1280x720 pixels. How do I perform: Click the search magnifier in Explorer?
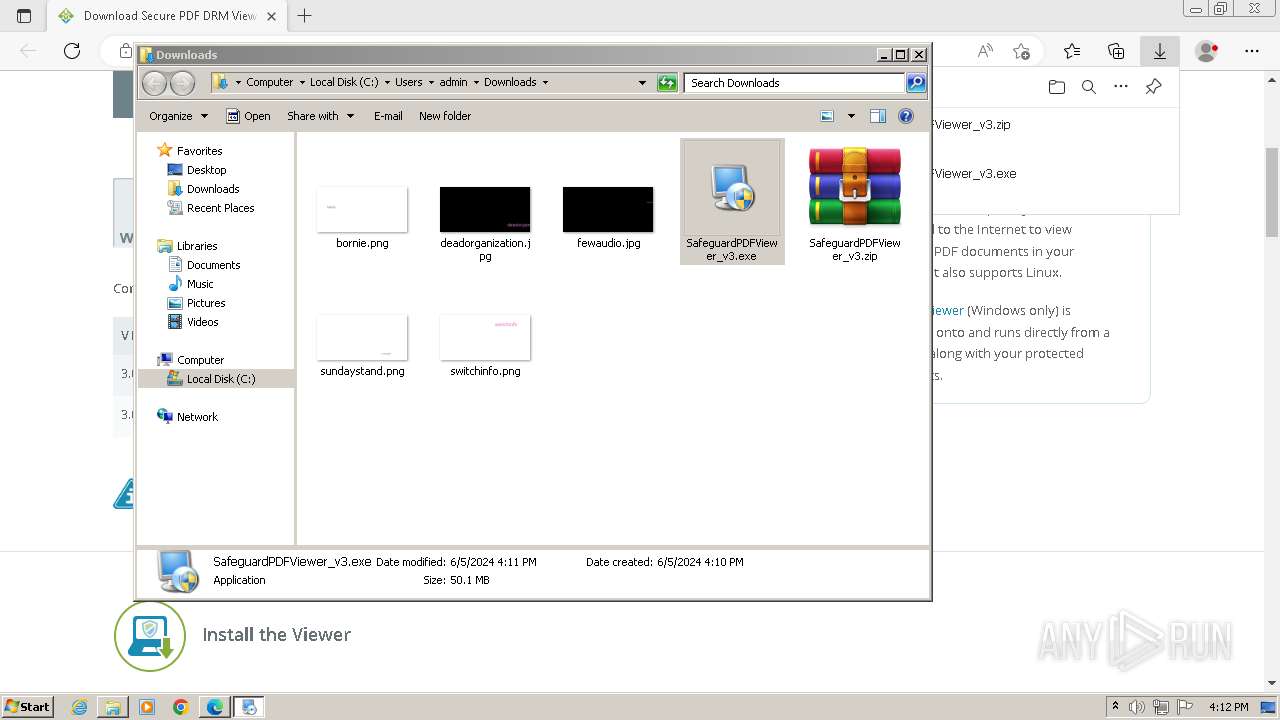click(x=916, y=83)
